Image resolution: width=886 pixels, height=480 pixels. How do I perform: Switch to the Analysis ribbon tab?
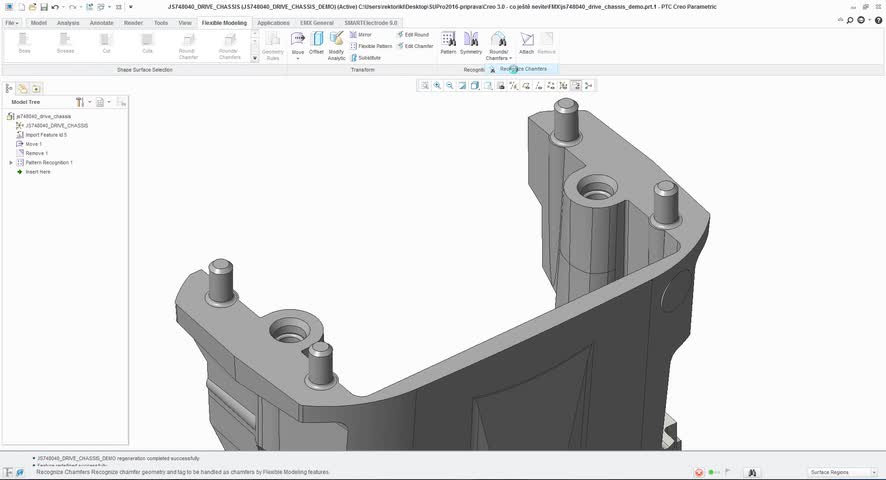68,23
